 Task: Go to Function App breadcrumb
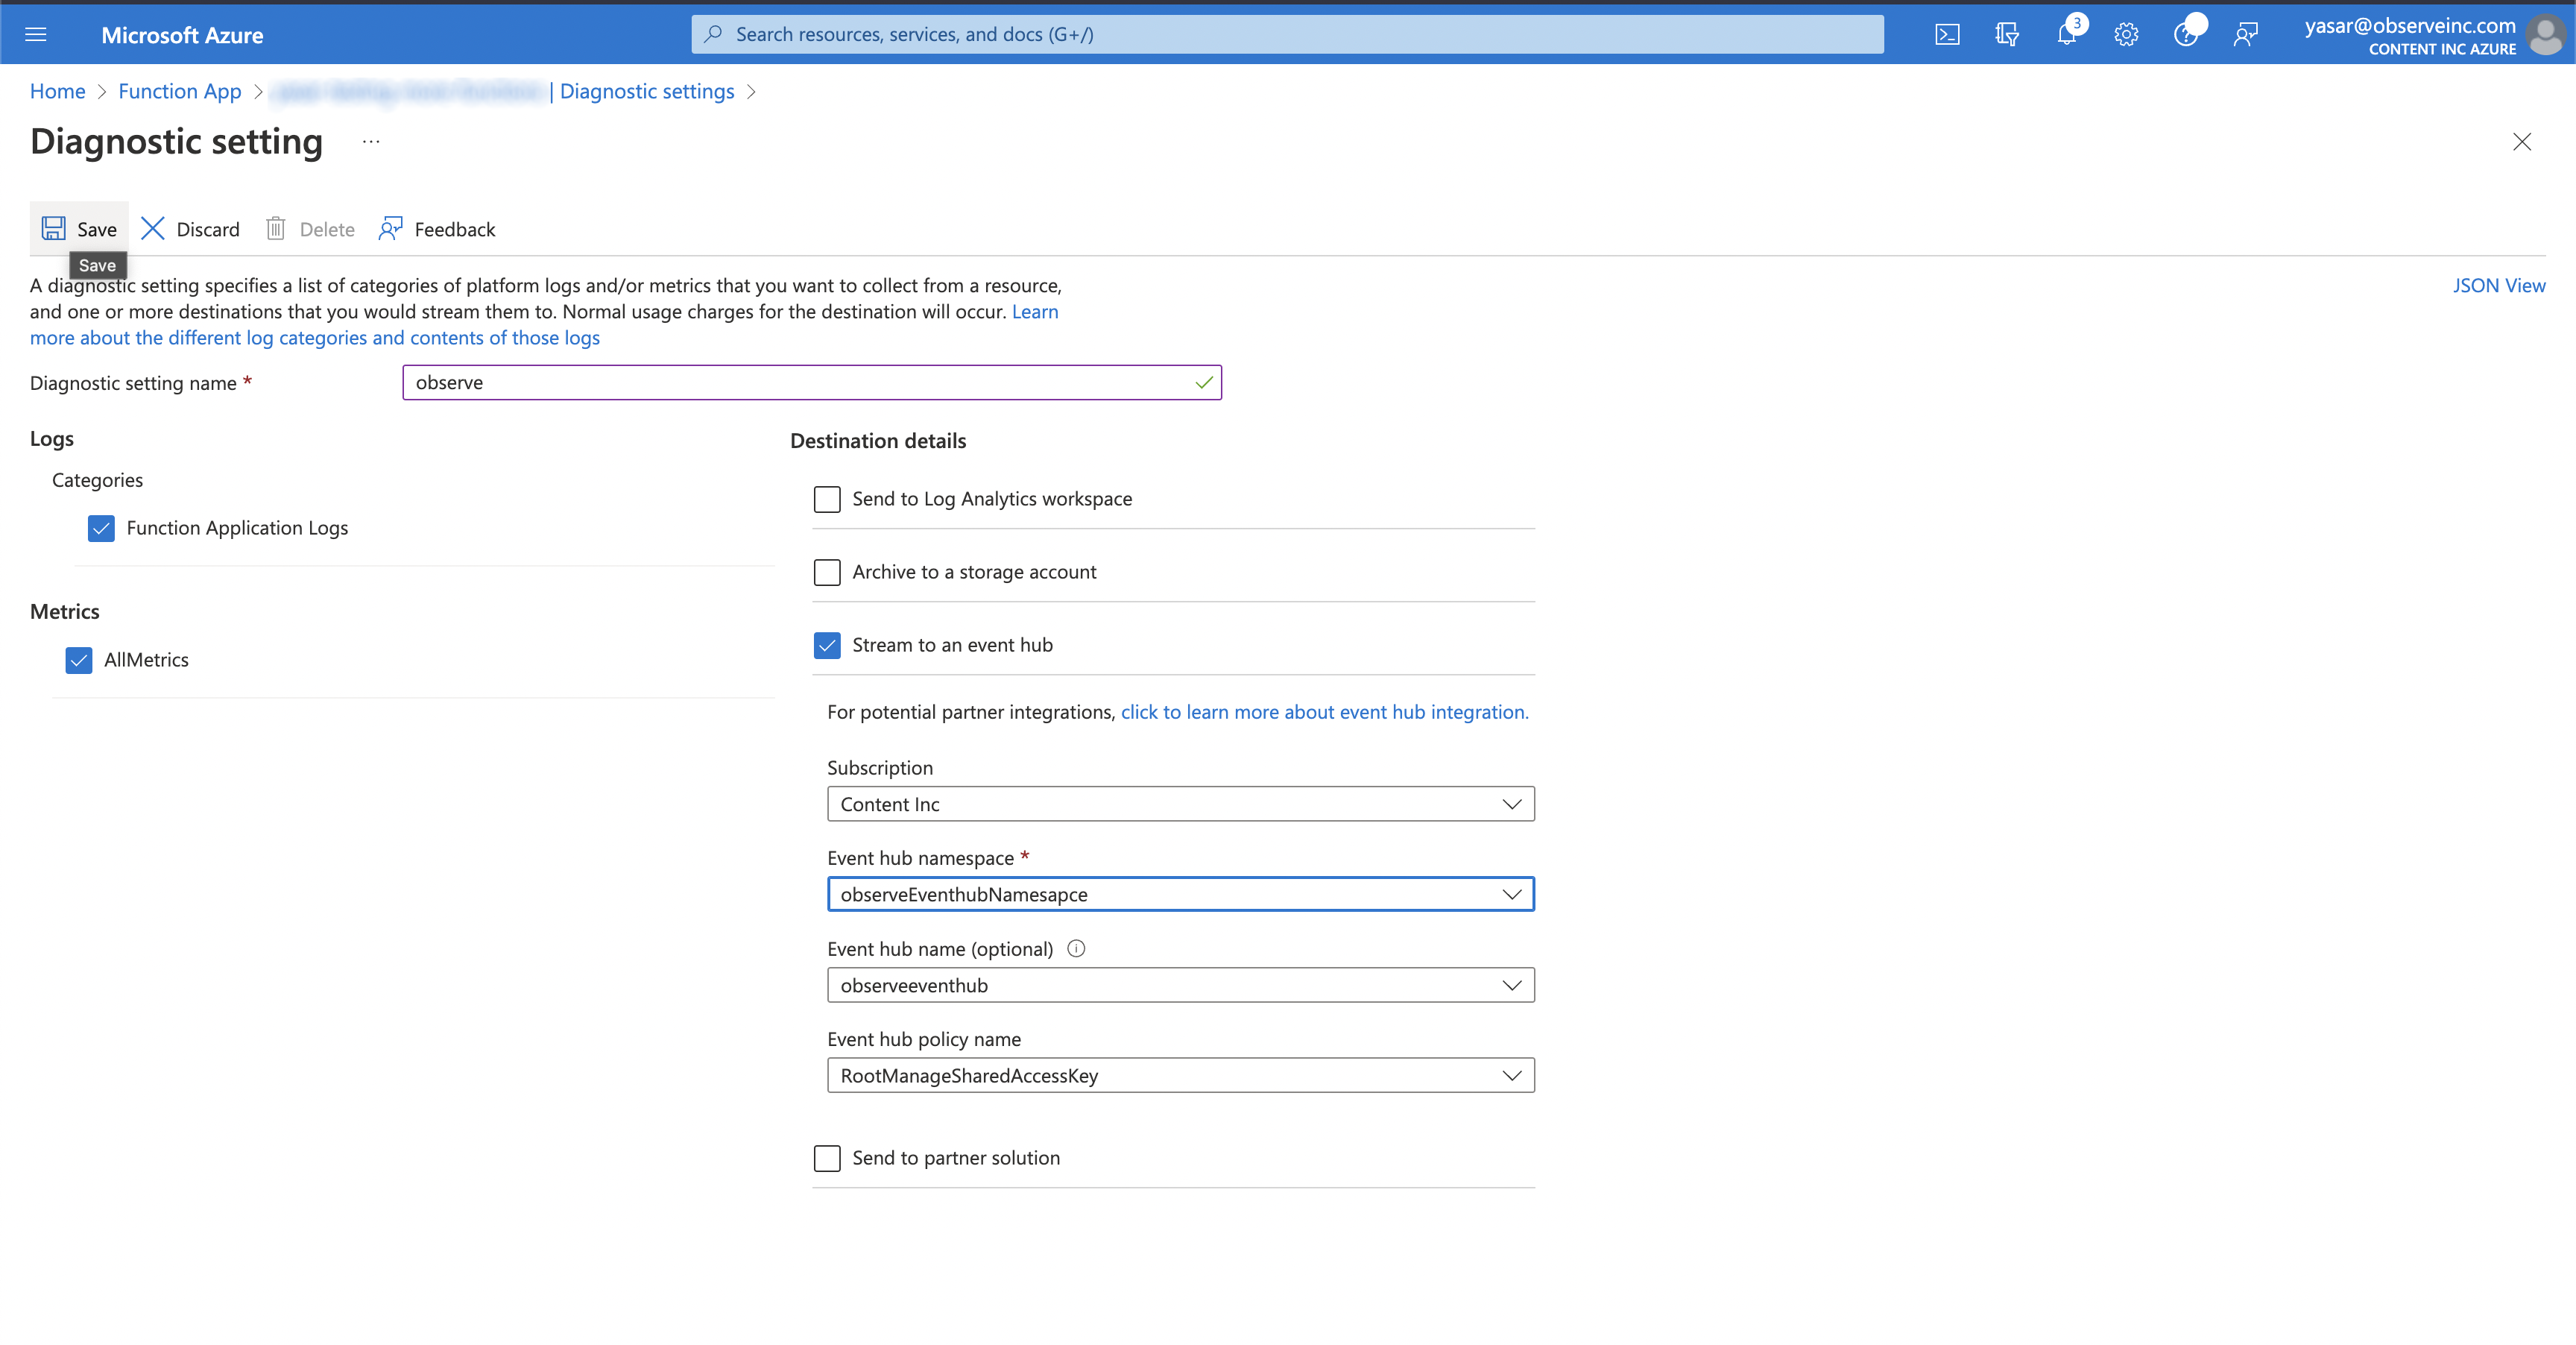click(x=180, y=91)
